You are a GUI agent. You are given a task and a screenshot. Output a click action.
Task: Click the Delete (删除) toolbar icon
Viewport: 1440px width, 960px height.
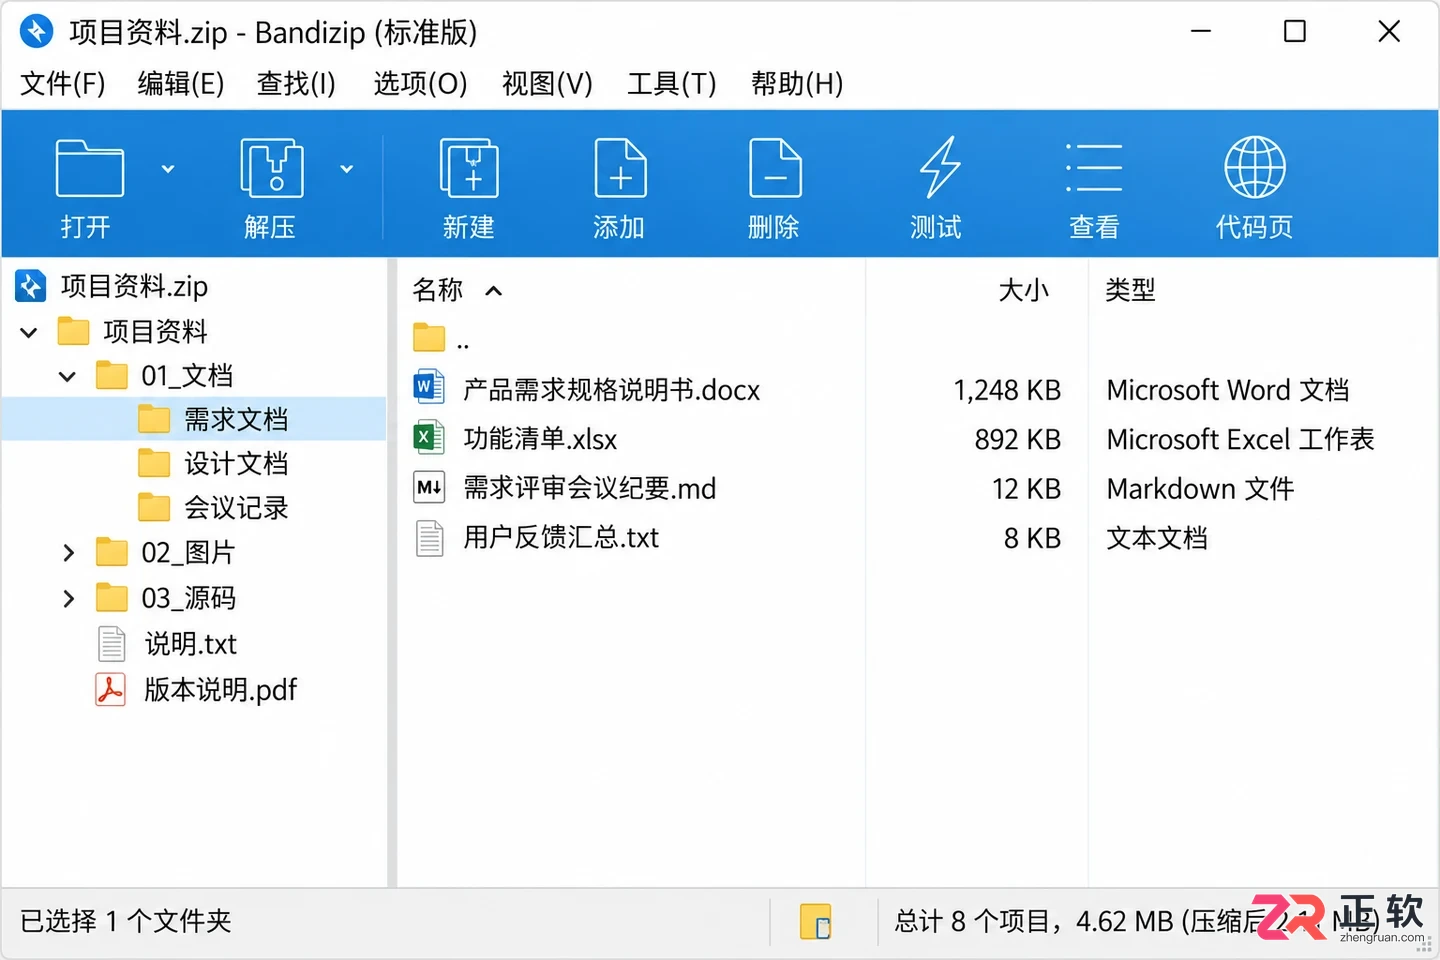tap(775, 168)
